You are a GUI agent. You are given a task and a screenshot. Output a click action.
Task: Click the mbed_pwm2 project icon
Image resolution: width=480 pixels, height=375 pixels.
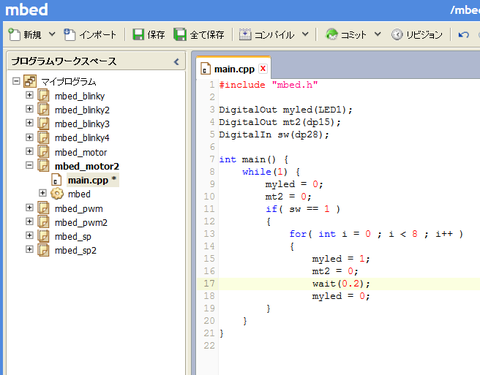point(43,222)
